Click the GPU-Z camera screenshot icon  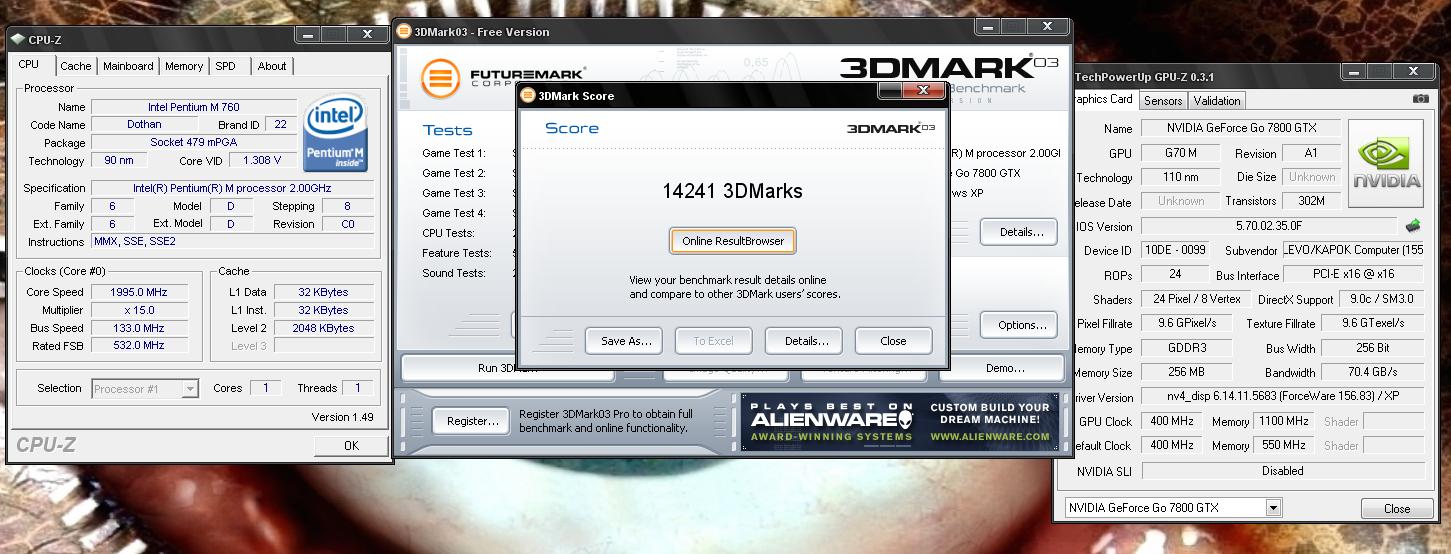[x=1420, y=99]
